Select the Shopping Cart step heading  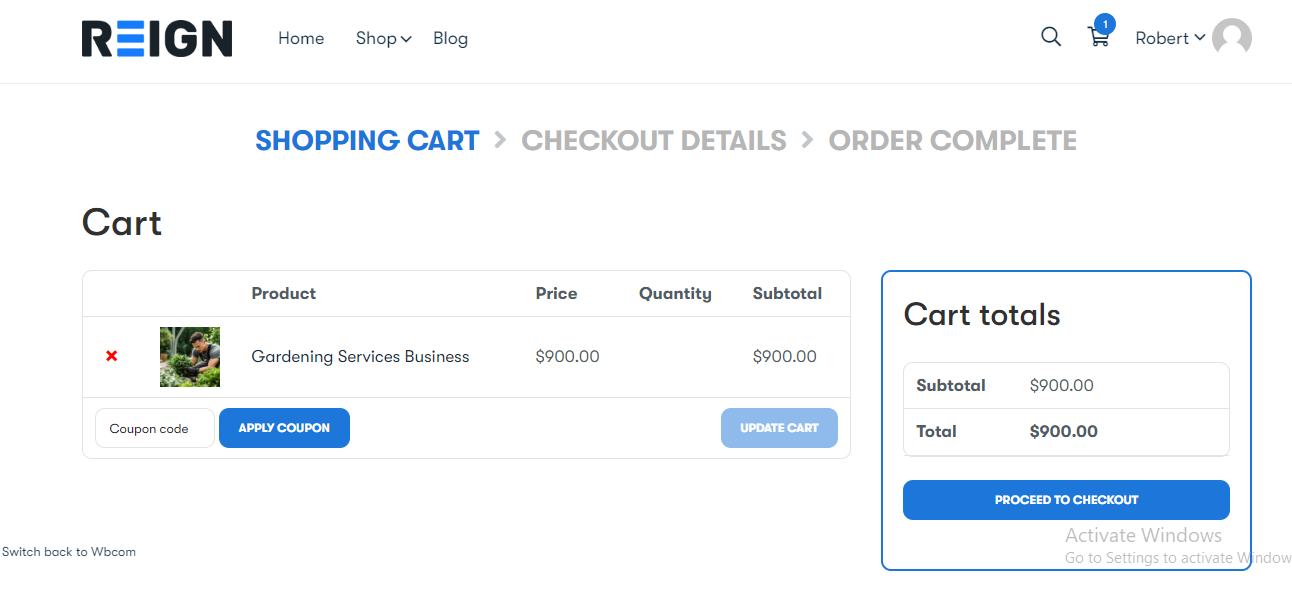pyautogui.click(x=367, y=141)
